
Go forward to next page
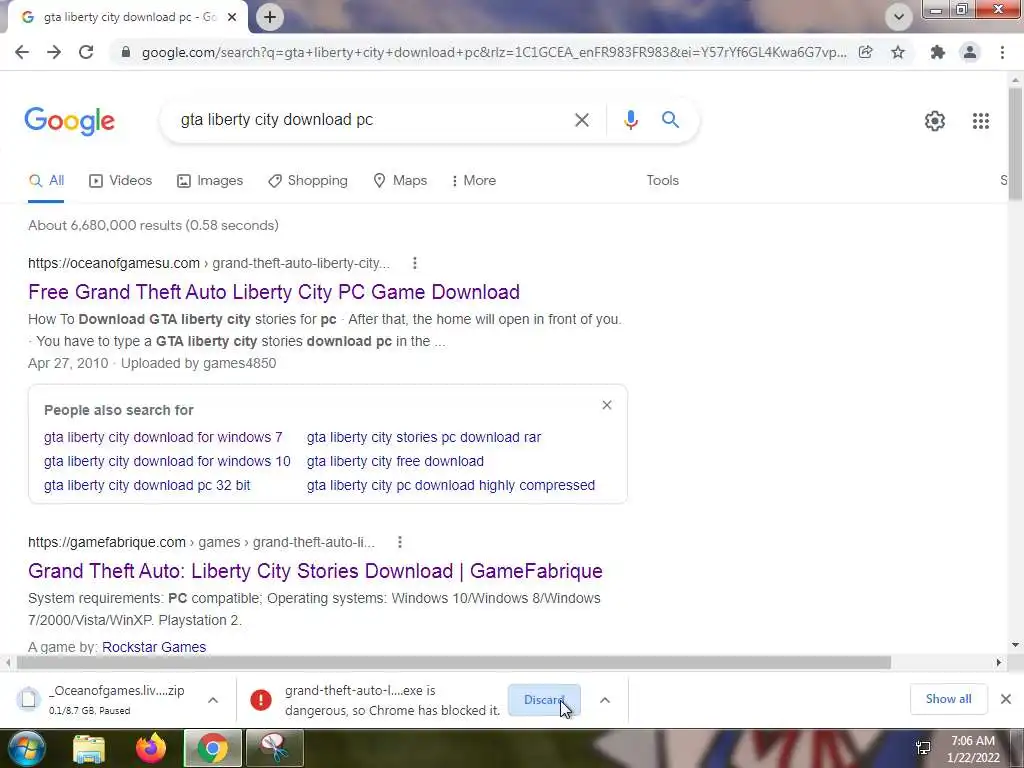pos(54,52)
